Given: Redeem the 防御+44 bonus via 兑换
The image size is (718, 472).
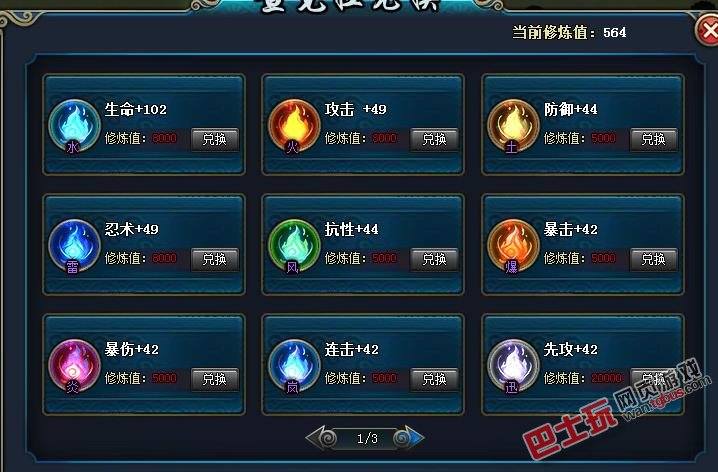Looking at the screenshot, I should coord(653,139).
